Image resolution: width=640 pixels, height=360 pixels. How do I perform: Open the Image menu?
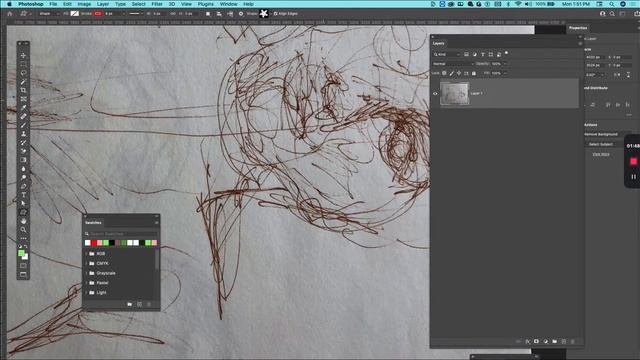(x=84, y=4)
